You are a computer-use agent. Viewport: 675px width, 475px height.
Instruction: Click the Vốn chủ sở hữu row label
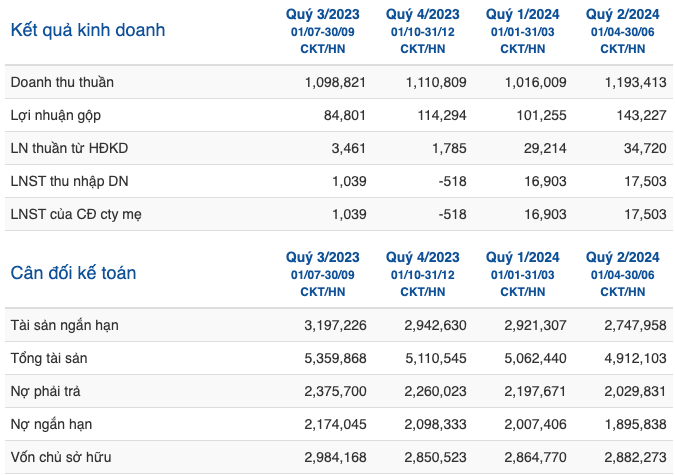tap(61, 457)
